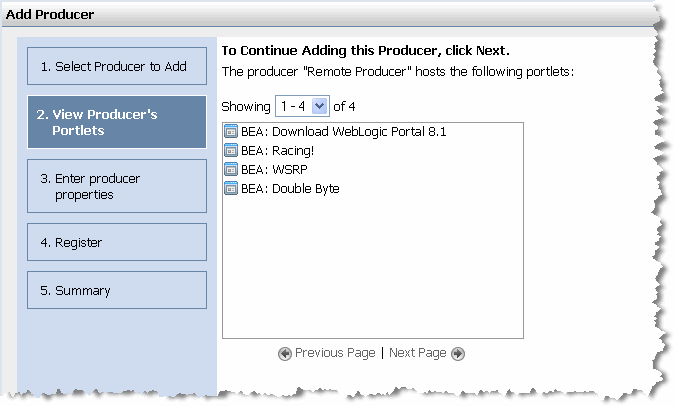Click the Next Page link
This screenshot has height=406, width=675.
417,353
